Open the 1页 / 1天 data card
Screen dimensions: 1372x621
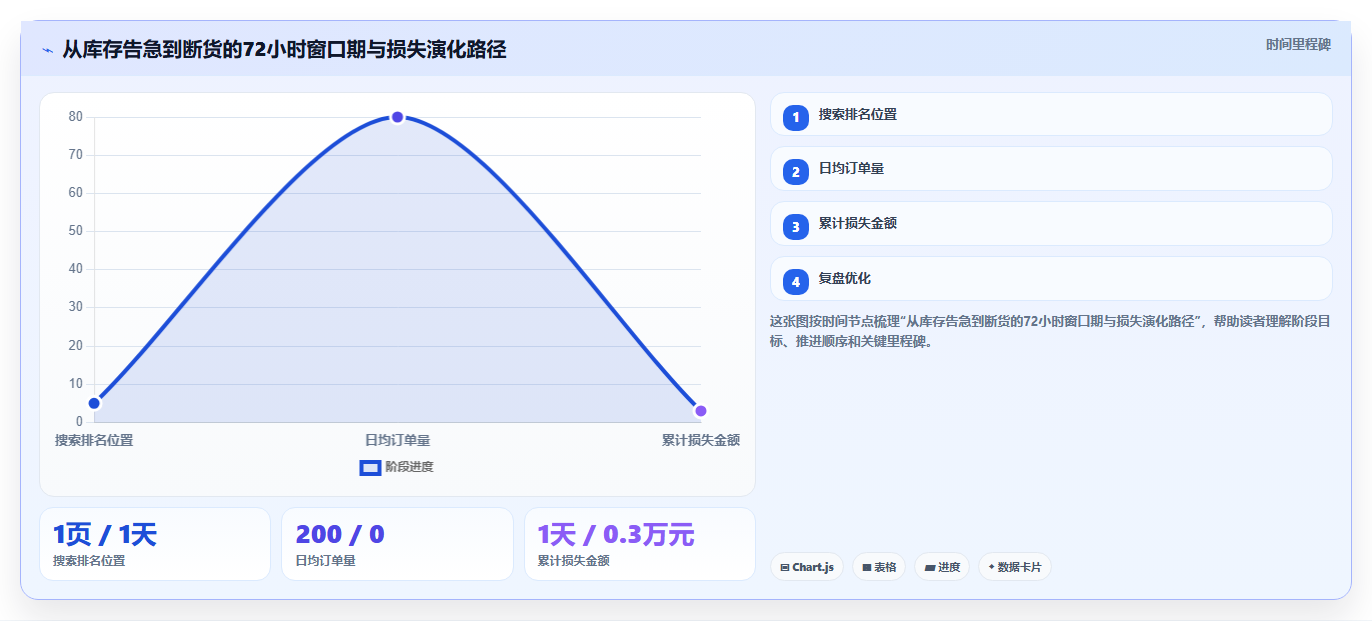click(x=155, y=544)
